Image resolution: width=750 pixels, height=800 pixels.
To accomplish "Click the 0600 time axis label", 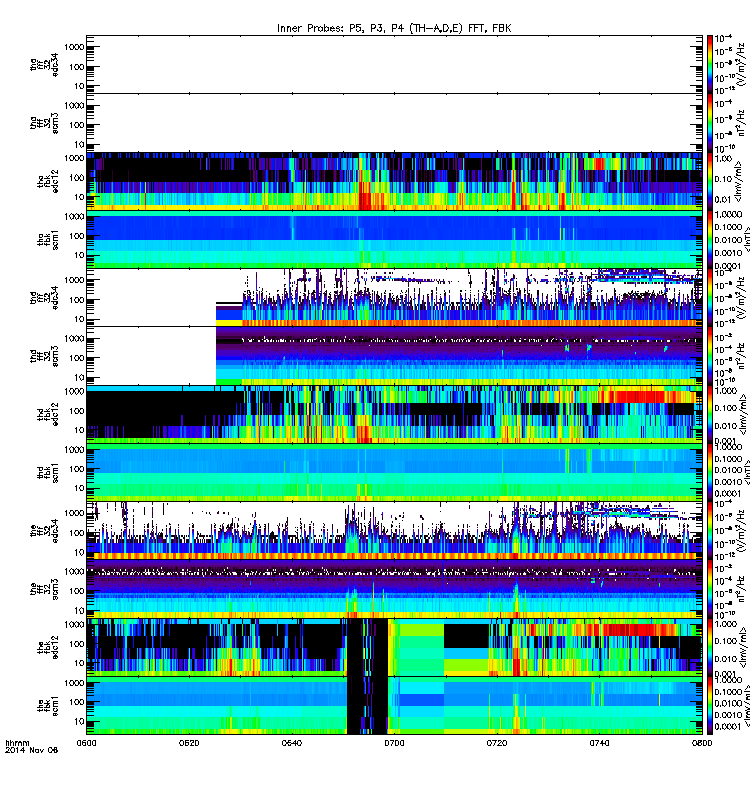I will [86, 743].
